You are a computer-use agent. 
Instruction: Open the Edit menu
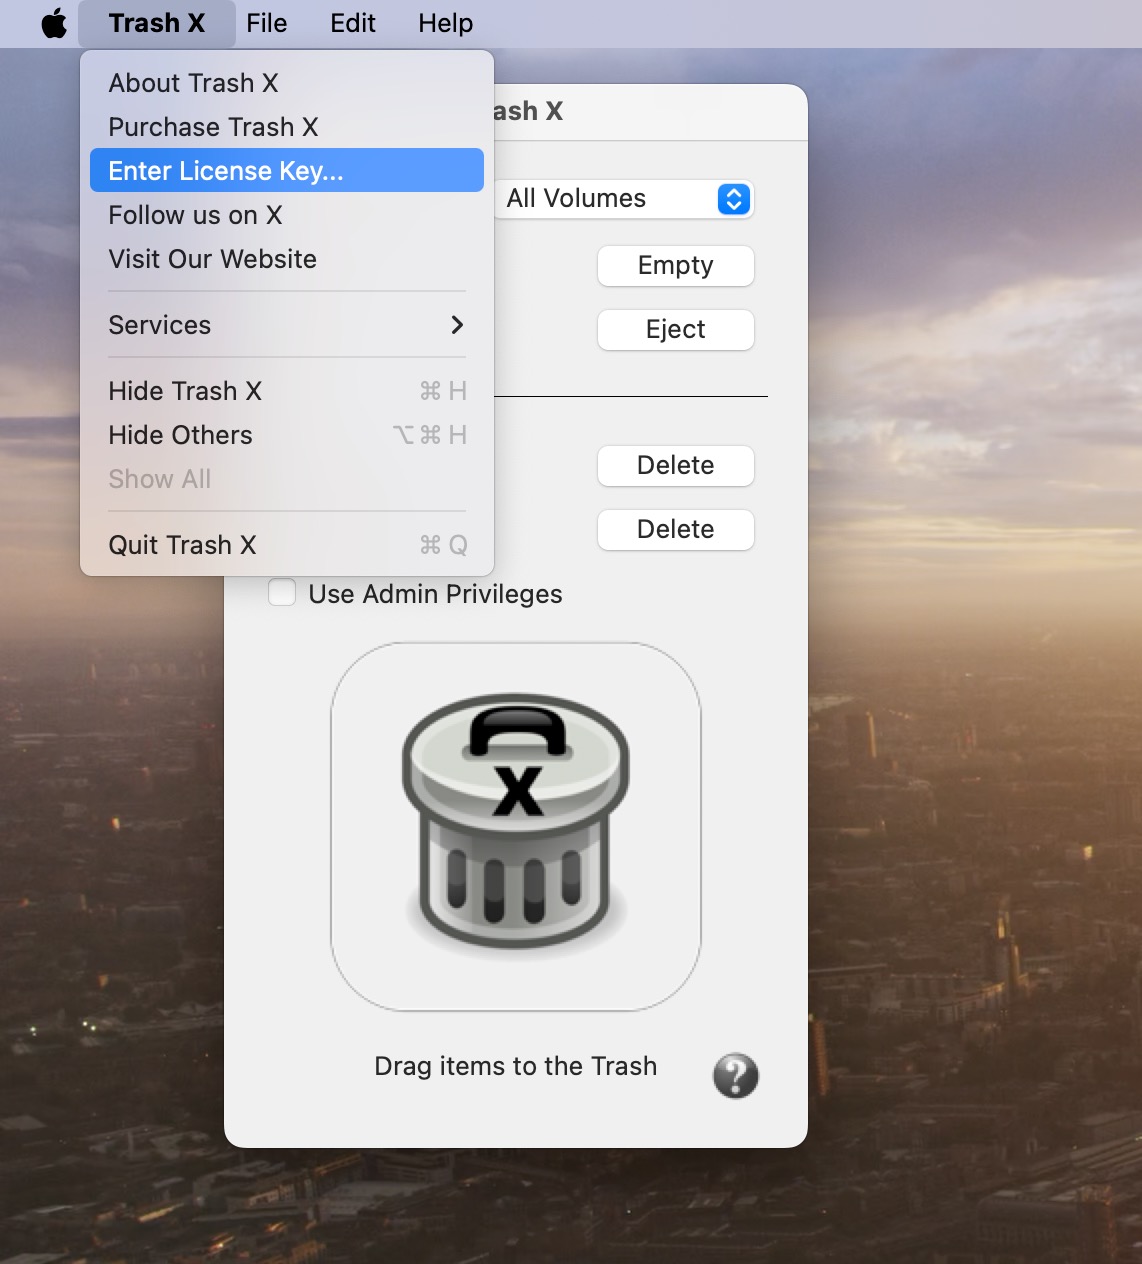coord(353,23)
